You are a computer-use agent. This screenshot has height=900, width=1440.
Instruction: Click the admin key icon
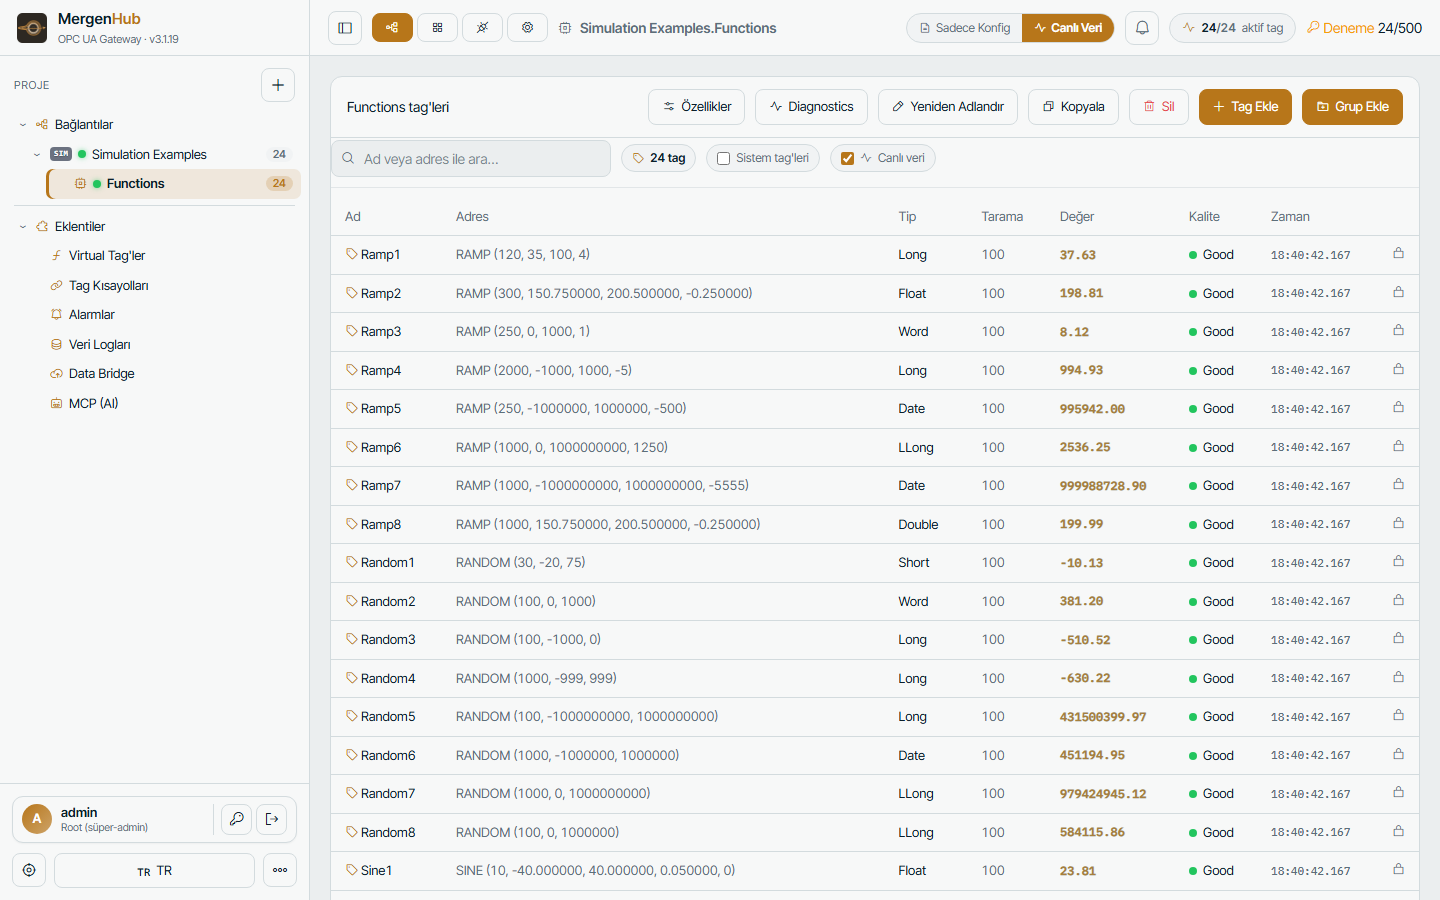coord(236,819)
